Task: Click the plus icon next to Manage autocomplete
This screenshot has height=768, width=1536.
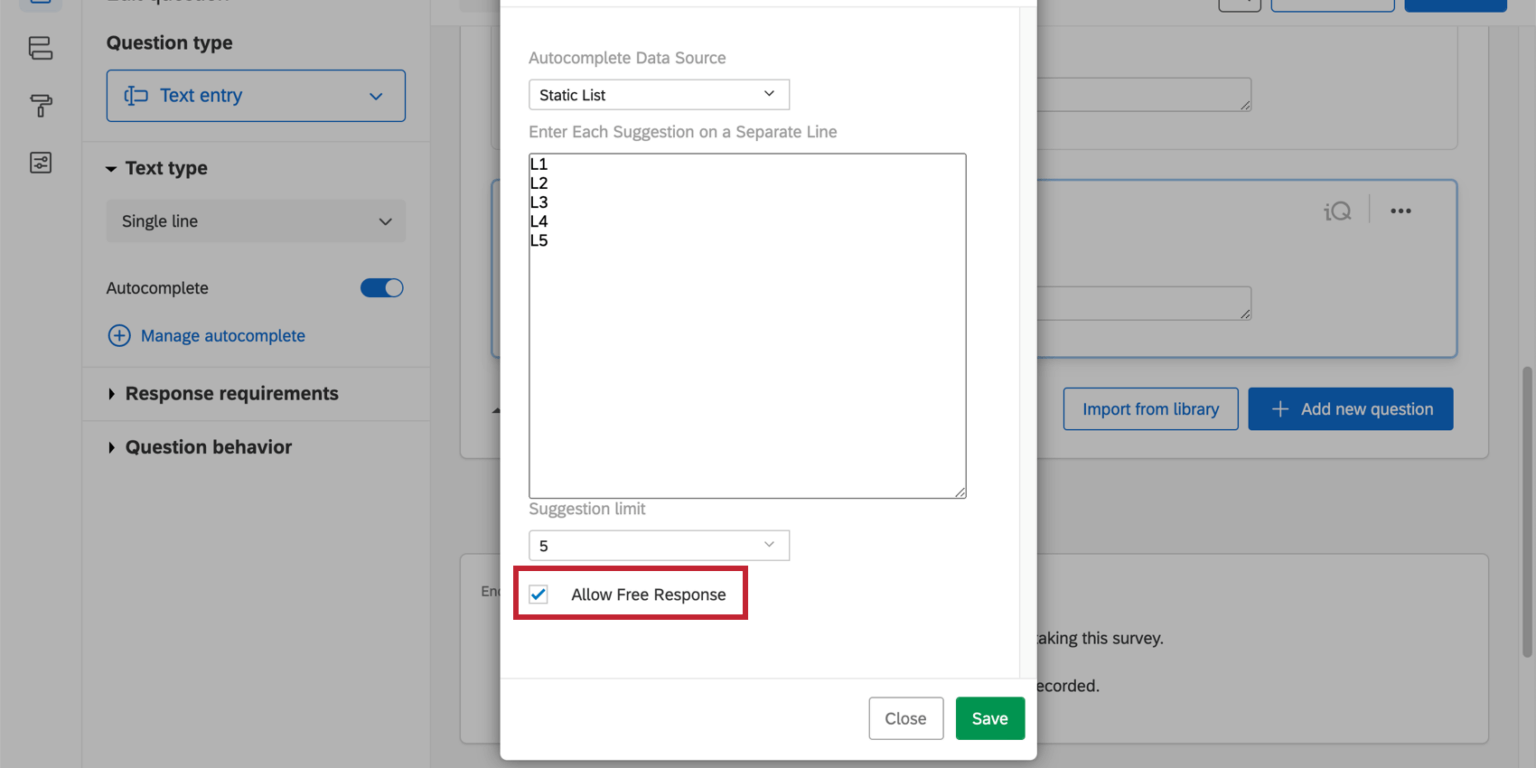Action: tap(119, 335)
